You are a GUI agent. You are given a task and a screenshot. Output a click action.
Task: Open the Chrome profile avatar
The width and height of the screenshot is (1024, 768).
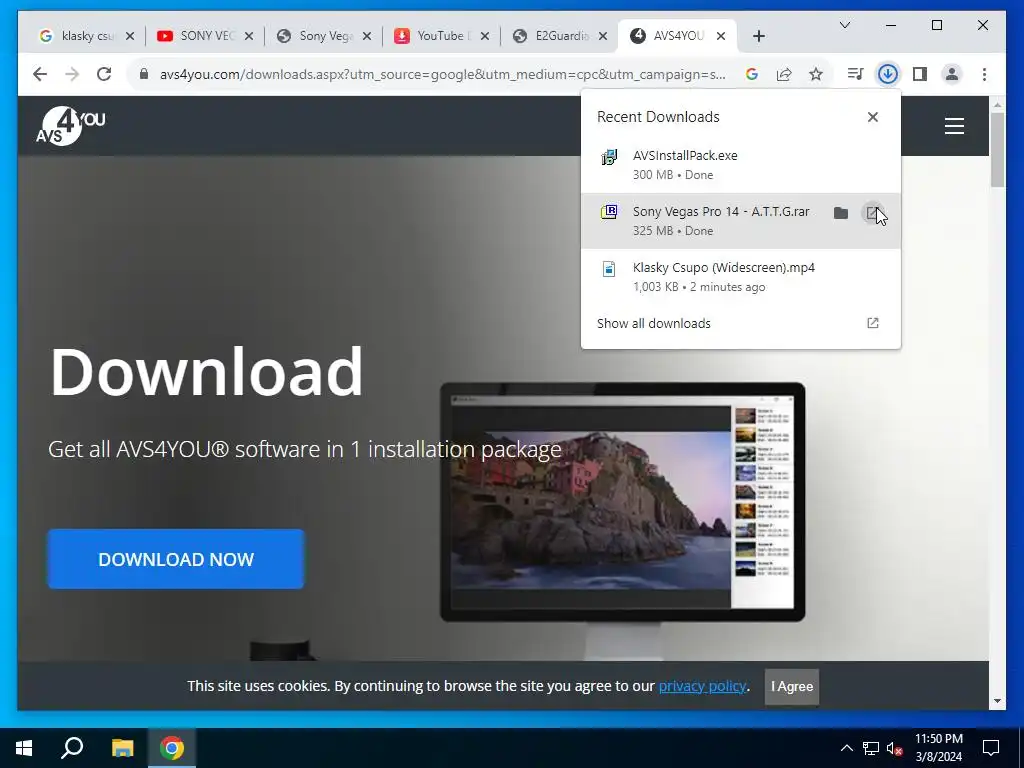(x=952, y=74)
